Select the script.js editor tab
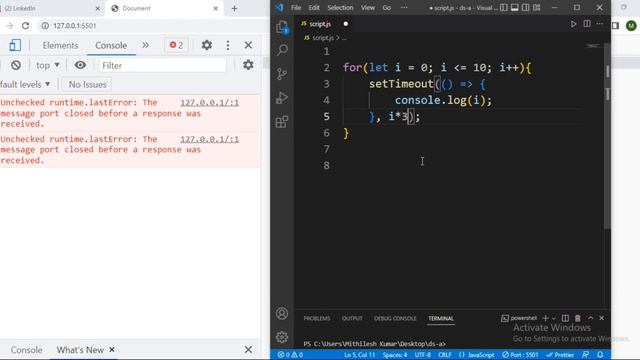 320,24
